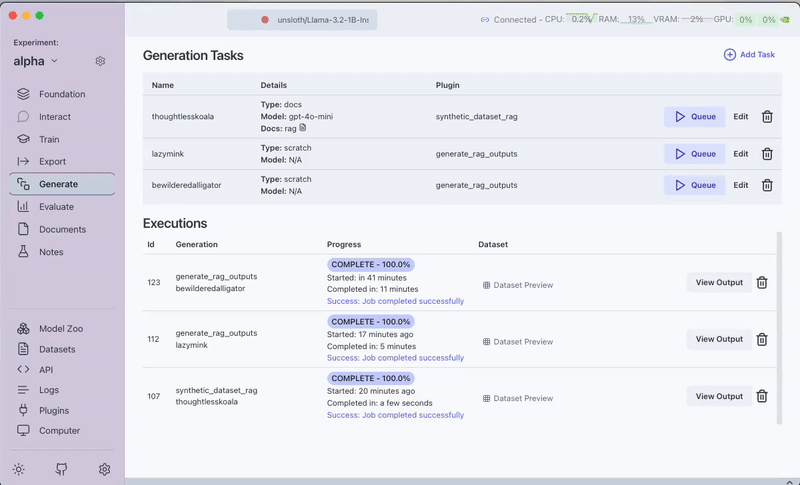
Task: View Output for execution 107
Action: coord(718,396)
